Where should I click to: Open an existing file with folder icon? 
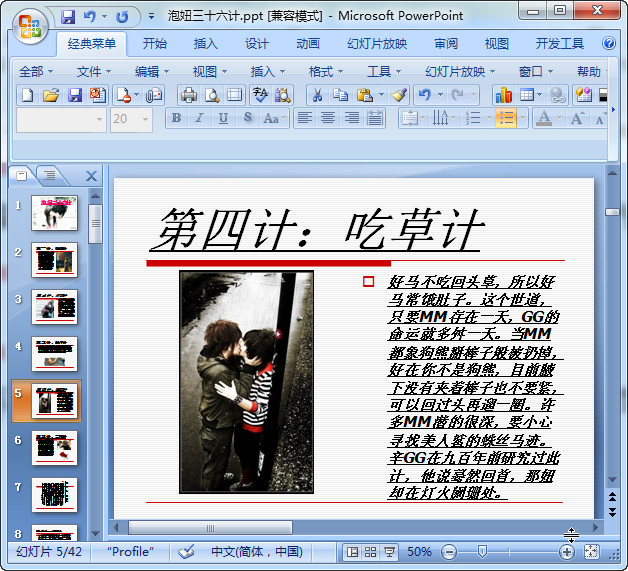pyautogui.click(x=51, y=95)
